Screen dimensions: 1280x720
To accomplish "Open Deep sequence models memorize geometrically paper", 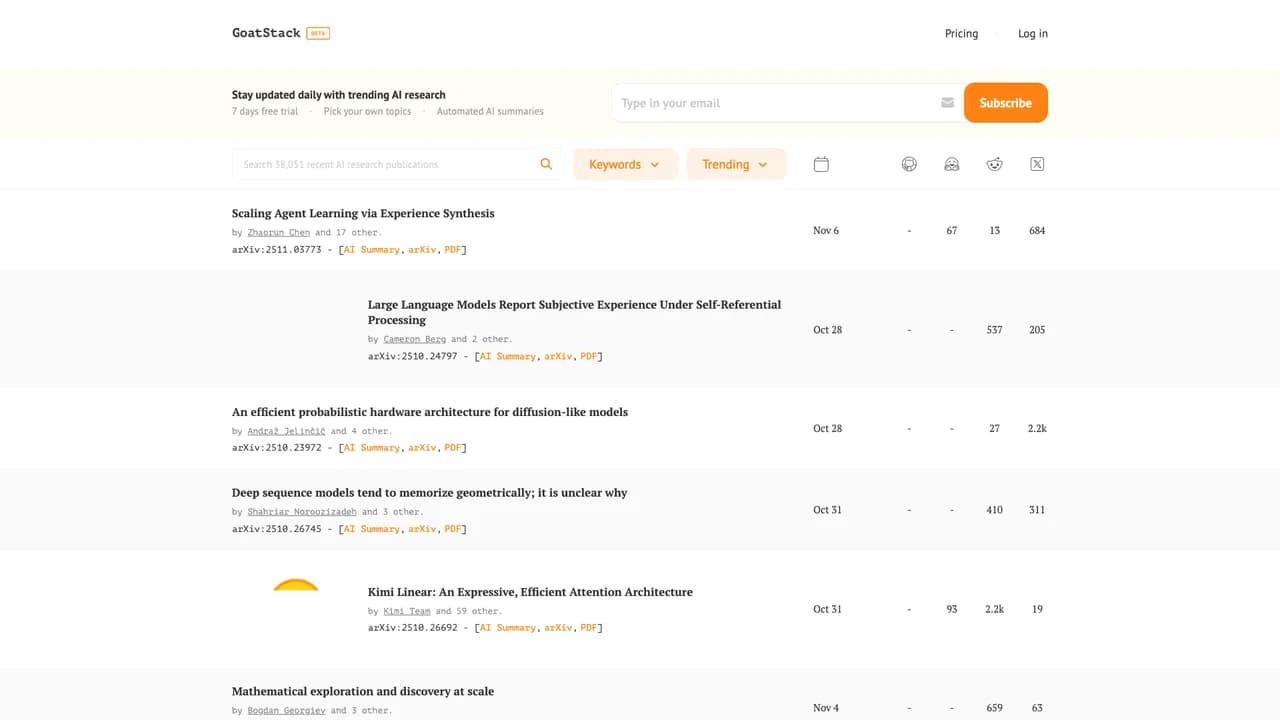I will 430,493.
